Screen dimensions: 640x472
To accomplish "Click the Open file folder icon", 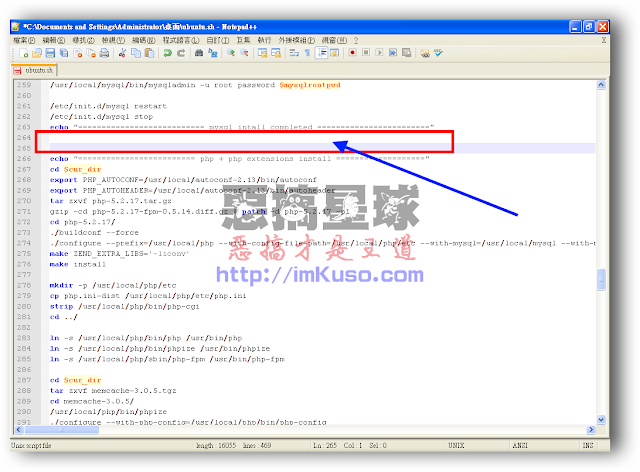I will click(x=37, y=53).
